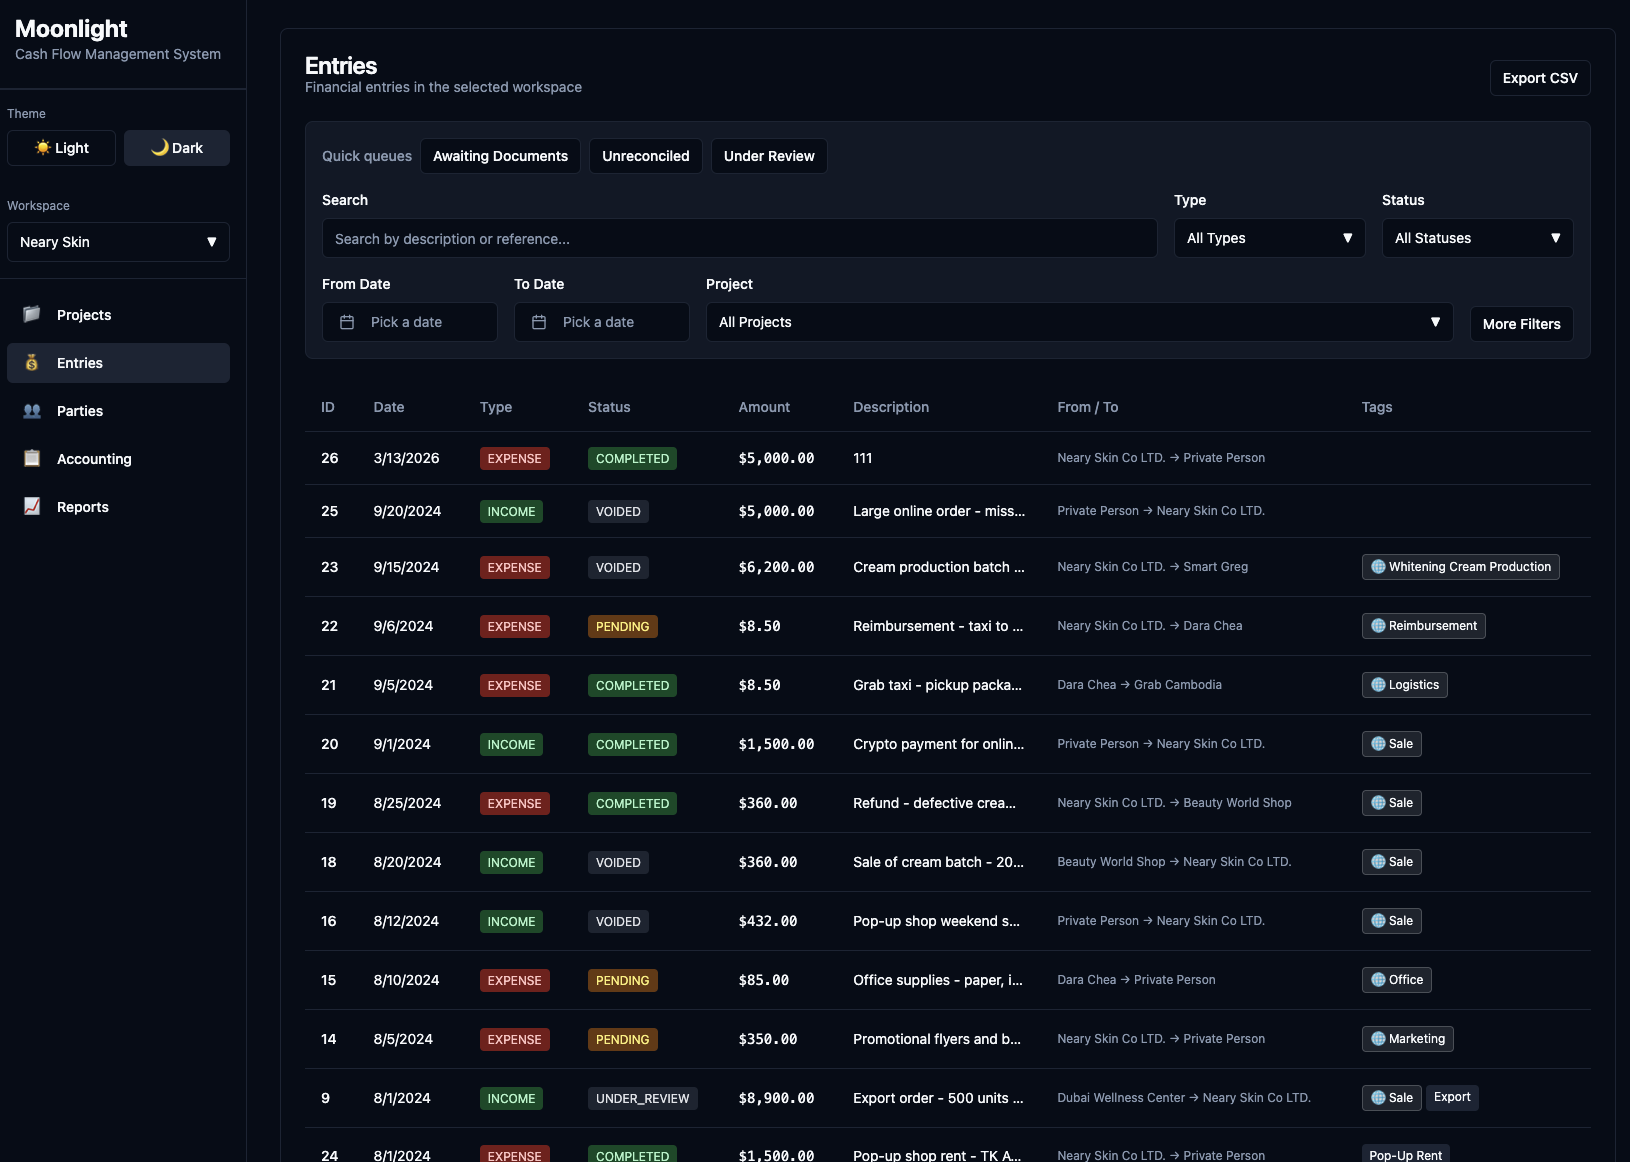This screenshot has height=1162, width=1630.
Task: Click More Filters button
Action: coord(1521,324)
